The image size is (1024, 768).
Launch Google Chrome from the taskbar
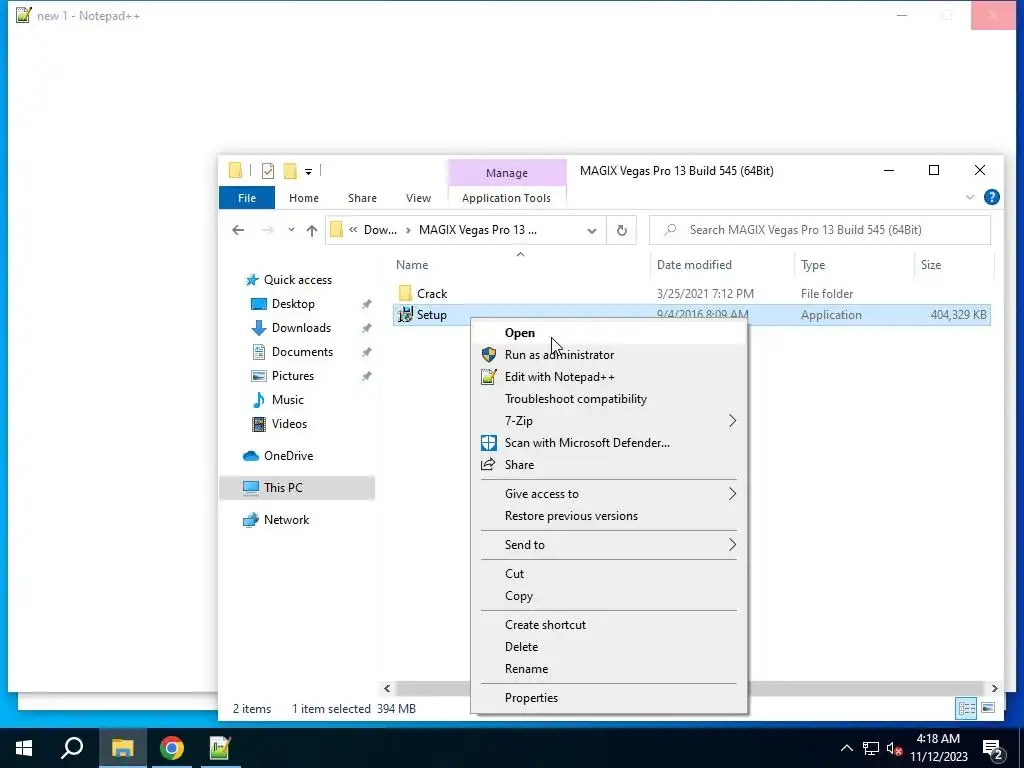tap(172, 748)
